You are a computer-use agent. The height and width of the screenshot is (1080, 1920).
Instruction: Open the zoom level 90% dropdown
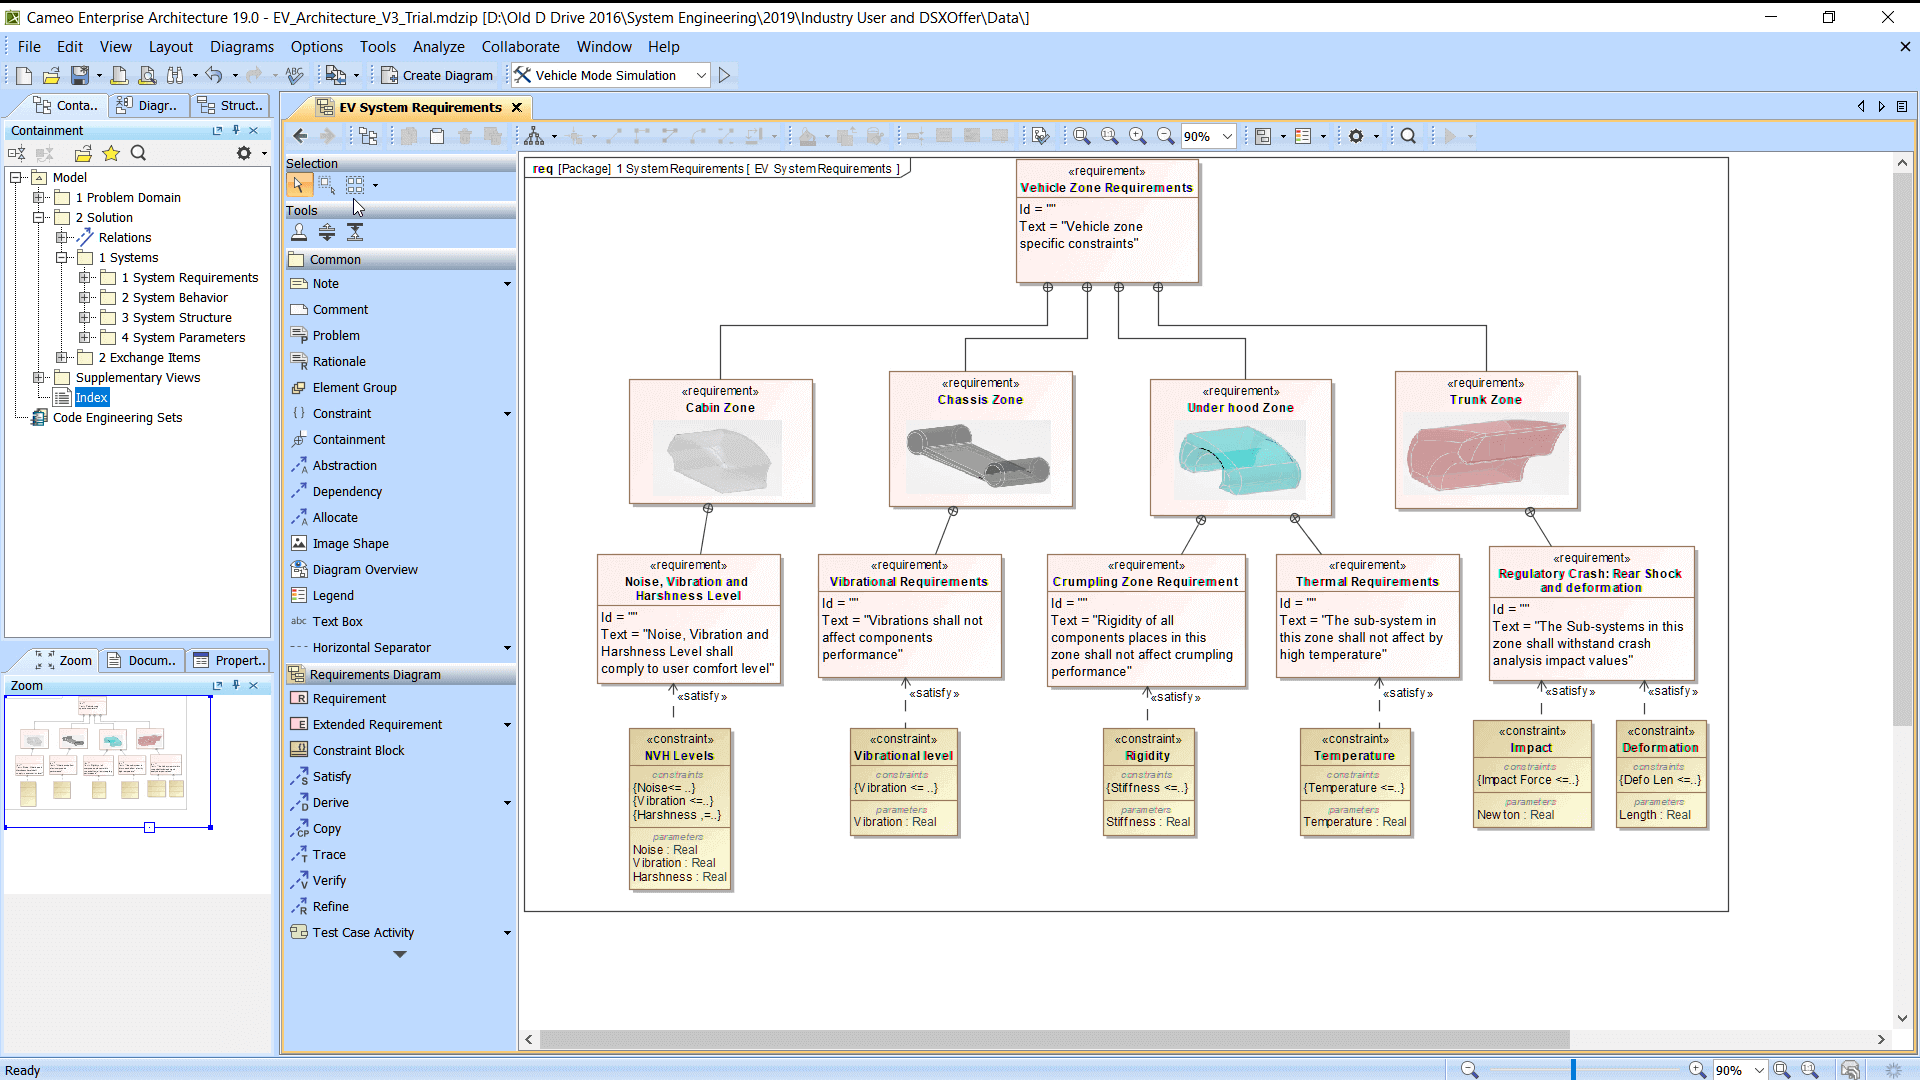pos(1227,136)
